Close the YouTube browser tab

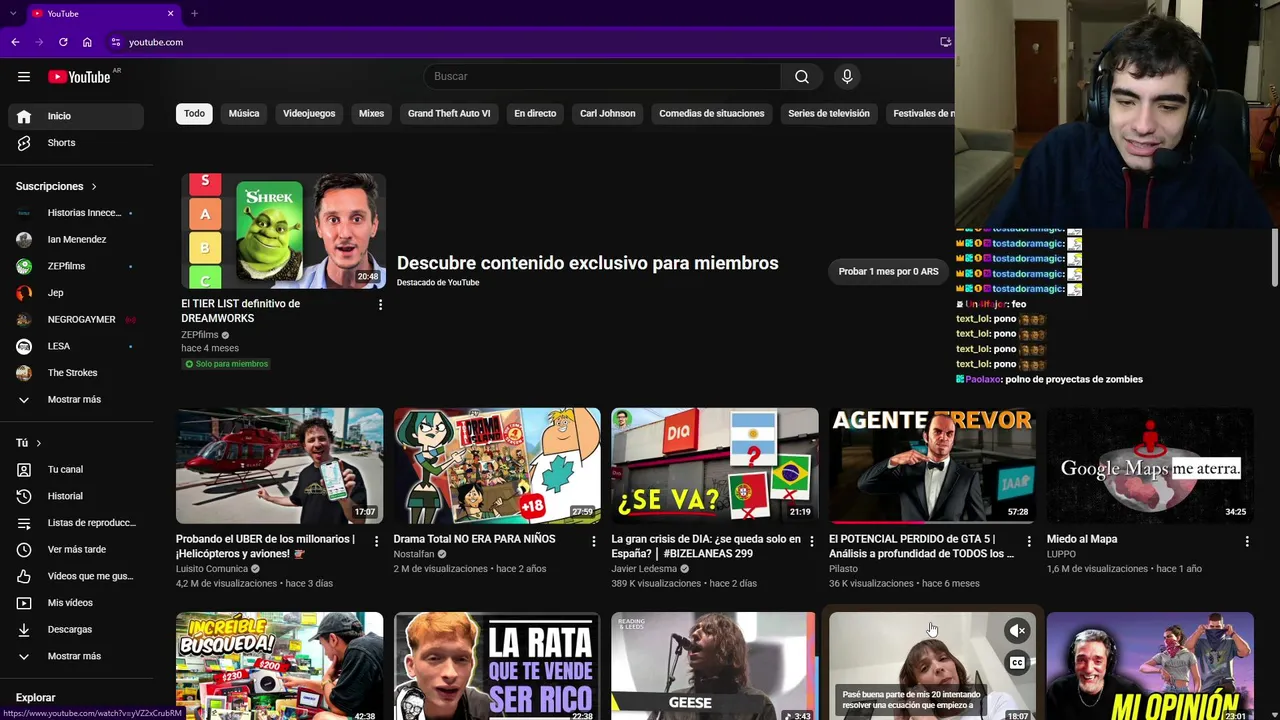pyautogui.click(x=170, y=14)
